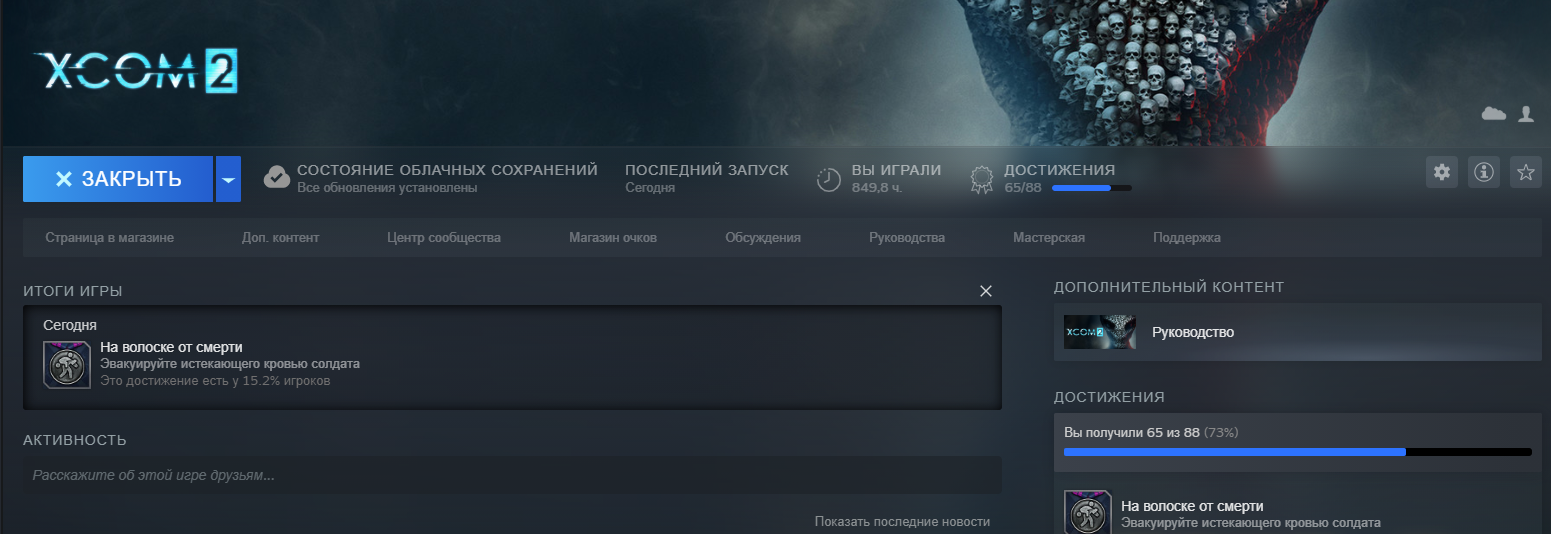Open game settings gear icon

pos(1441,173)
